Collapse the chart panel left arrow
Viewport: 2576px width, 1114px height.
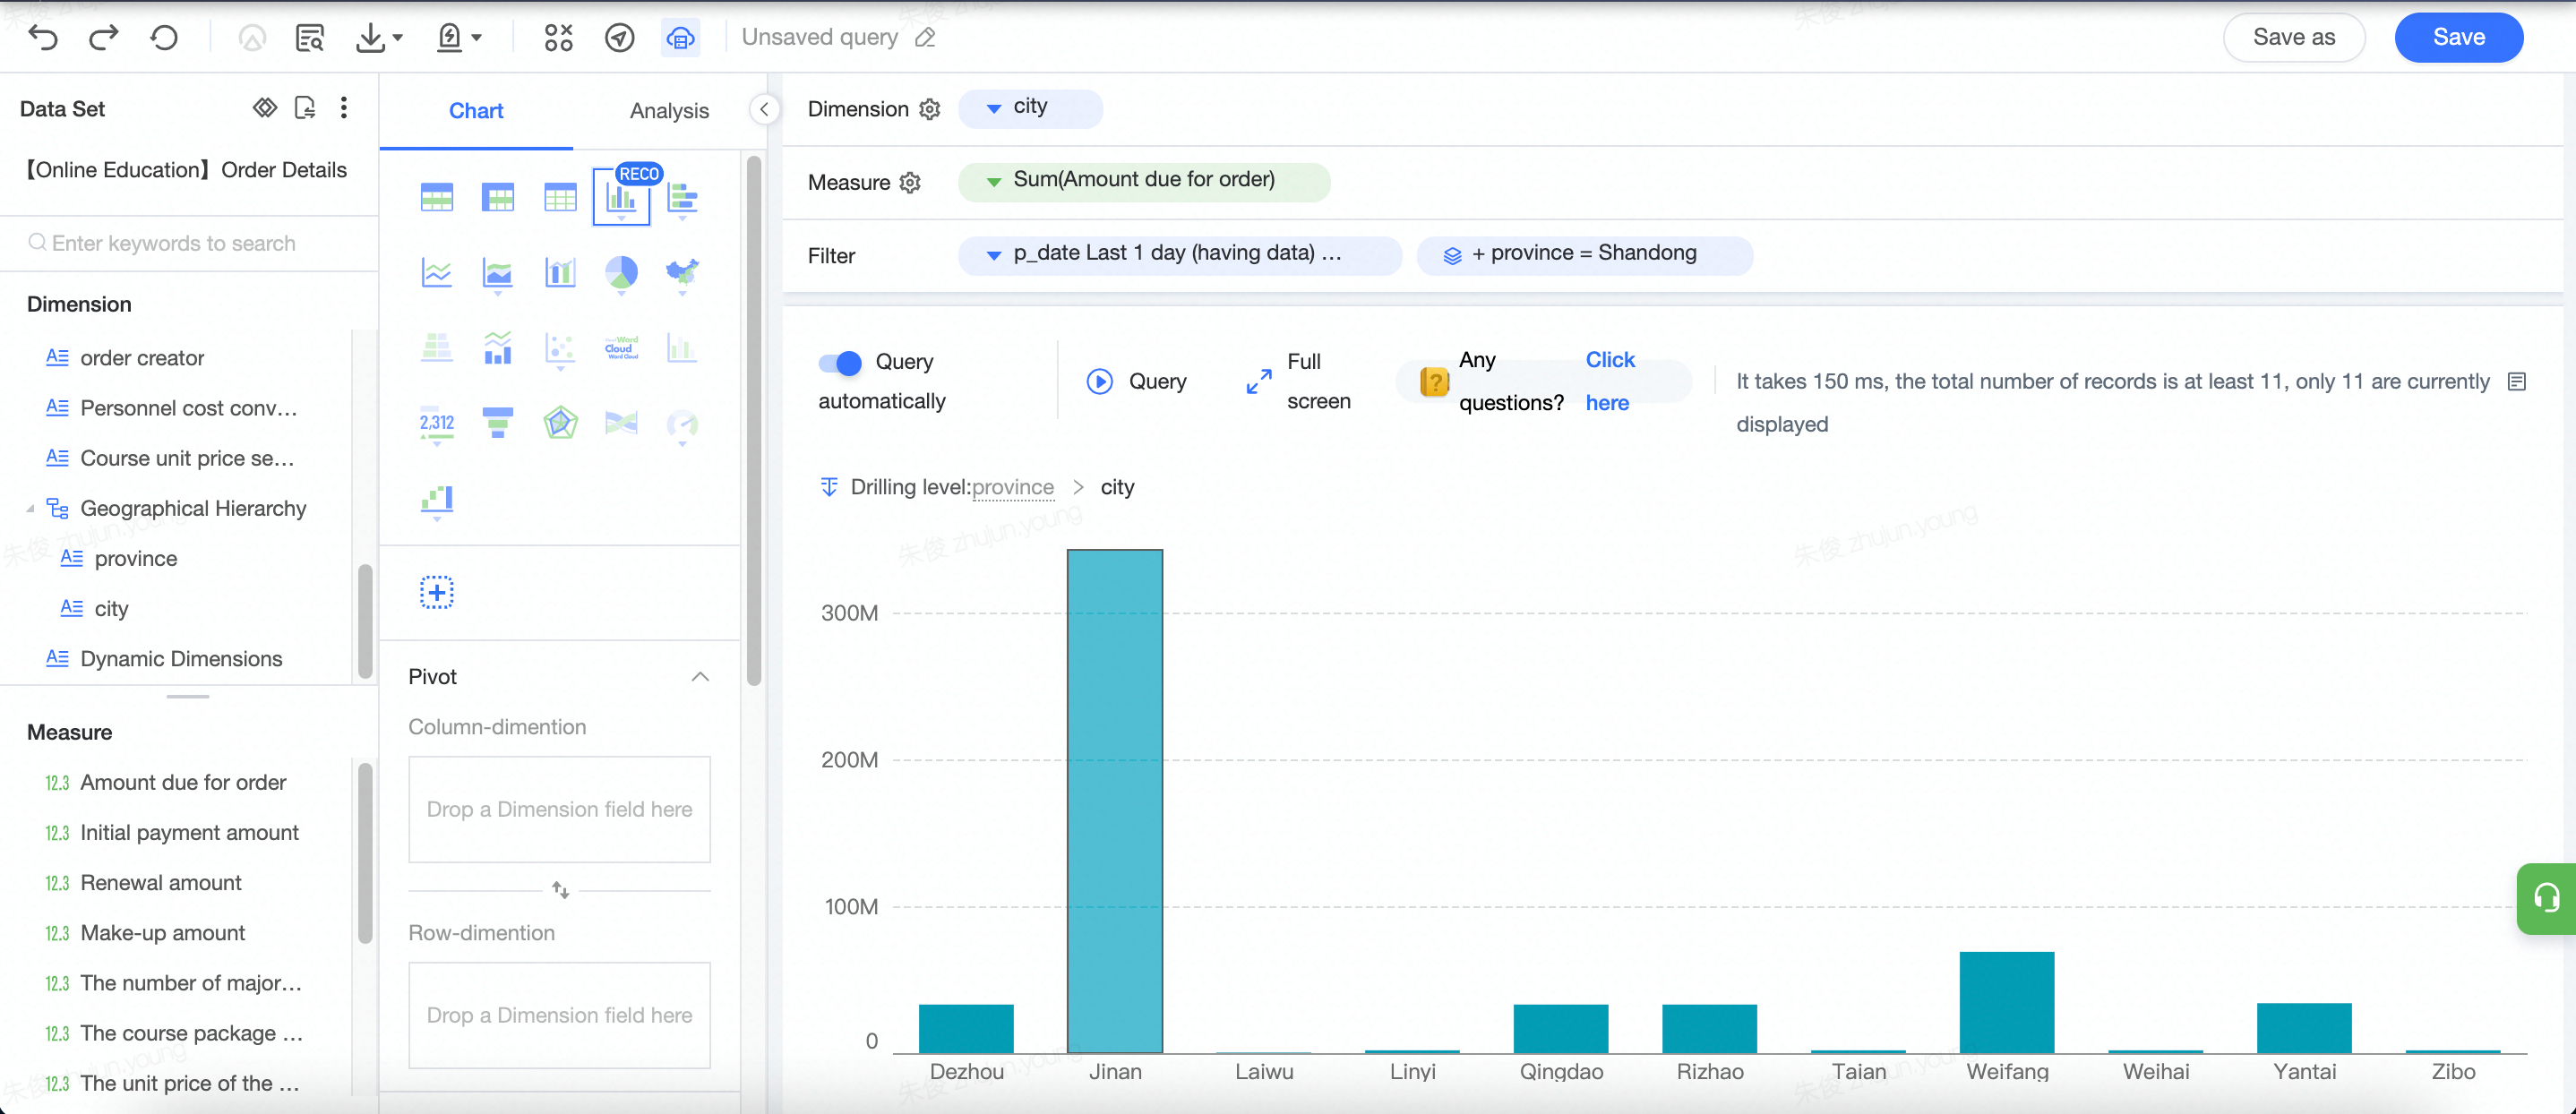[x=764, y=109]
